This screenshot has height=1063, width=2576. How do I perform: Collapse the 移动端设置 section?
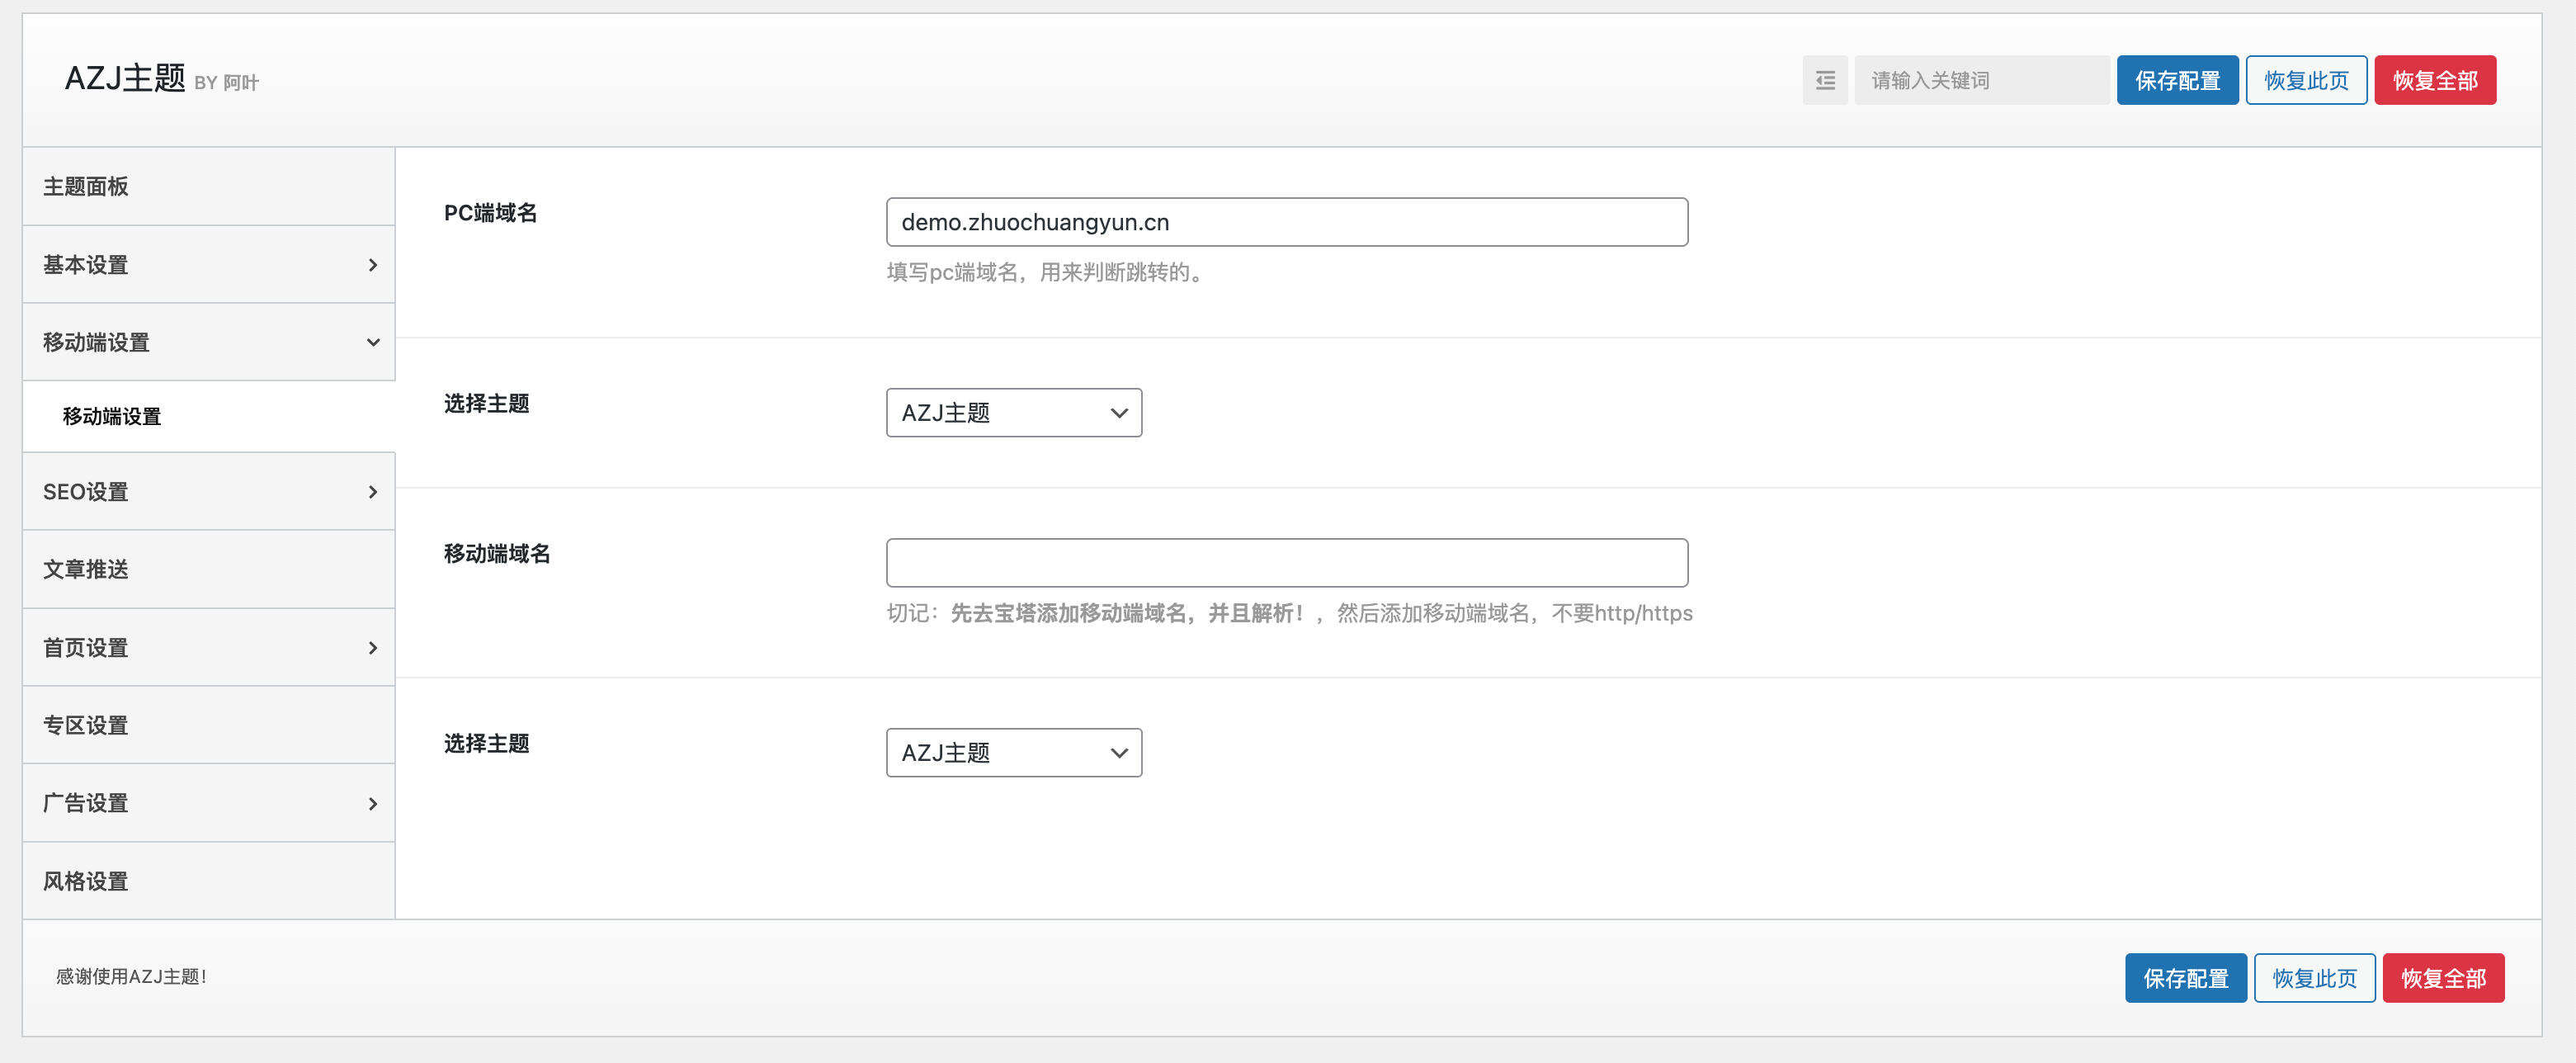[x=207, y=341]
